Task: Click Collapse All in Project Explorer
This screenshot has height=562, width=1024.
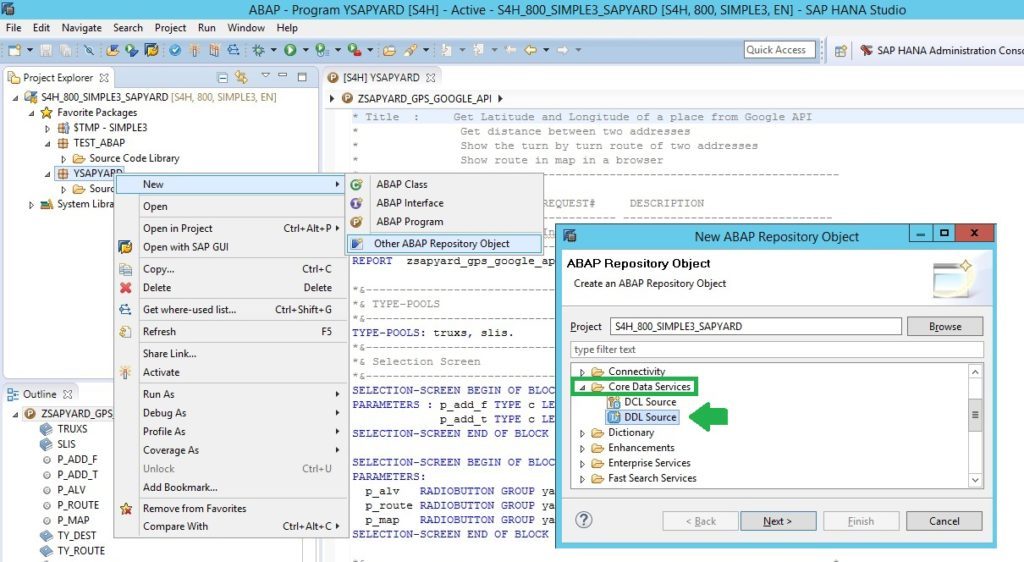Action: pyautogui.click(x=222, y=78)
